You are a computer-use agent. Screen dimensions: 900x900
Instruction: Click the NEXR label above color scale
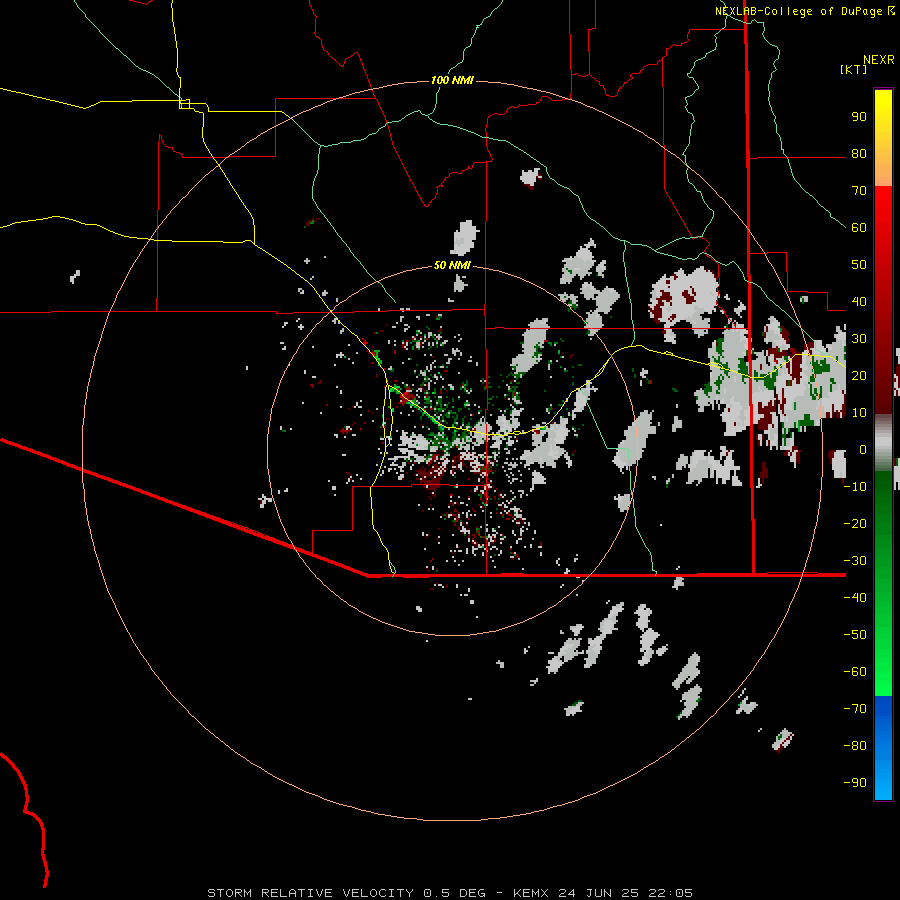click(x=878, y=60)
